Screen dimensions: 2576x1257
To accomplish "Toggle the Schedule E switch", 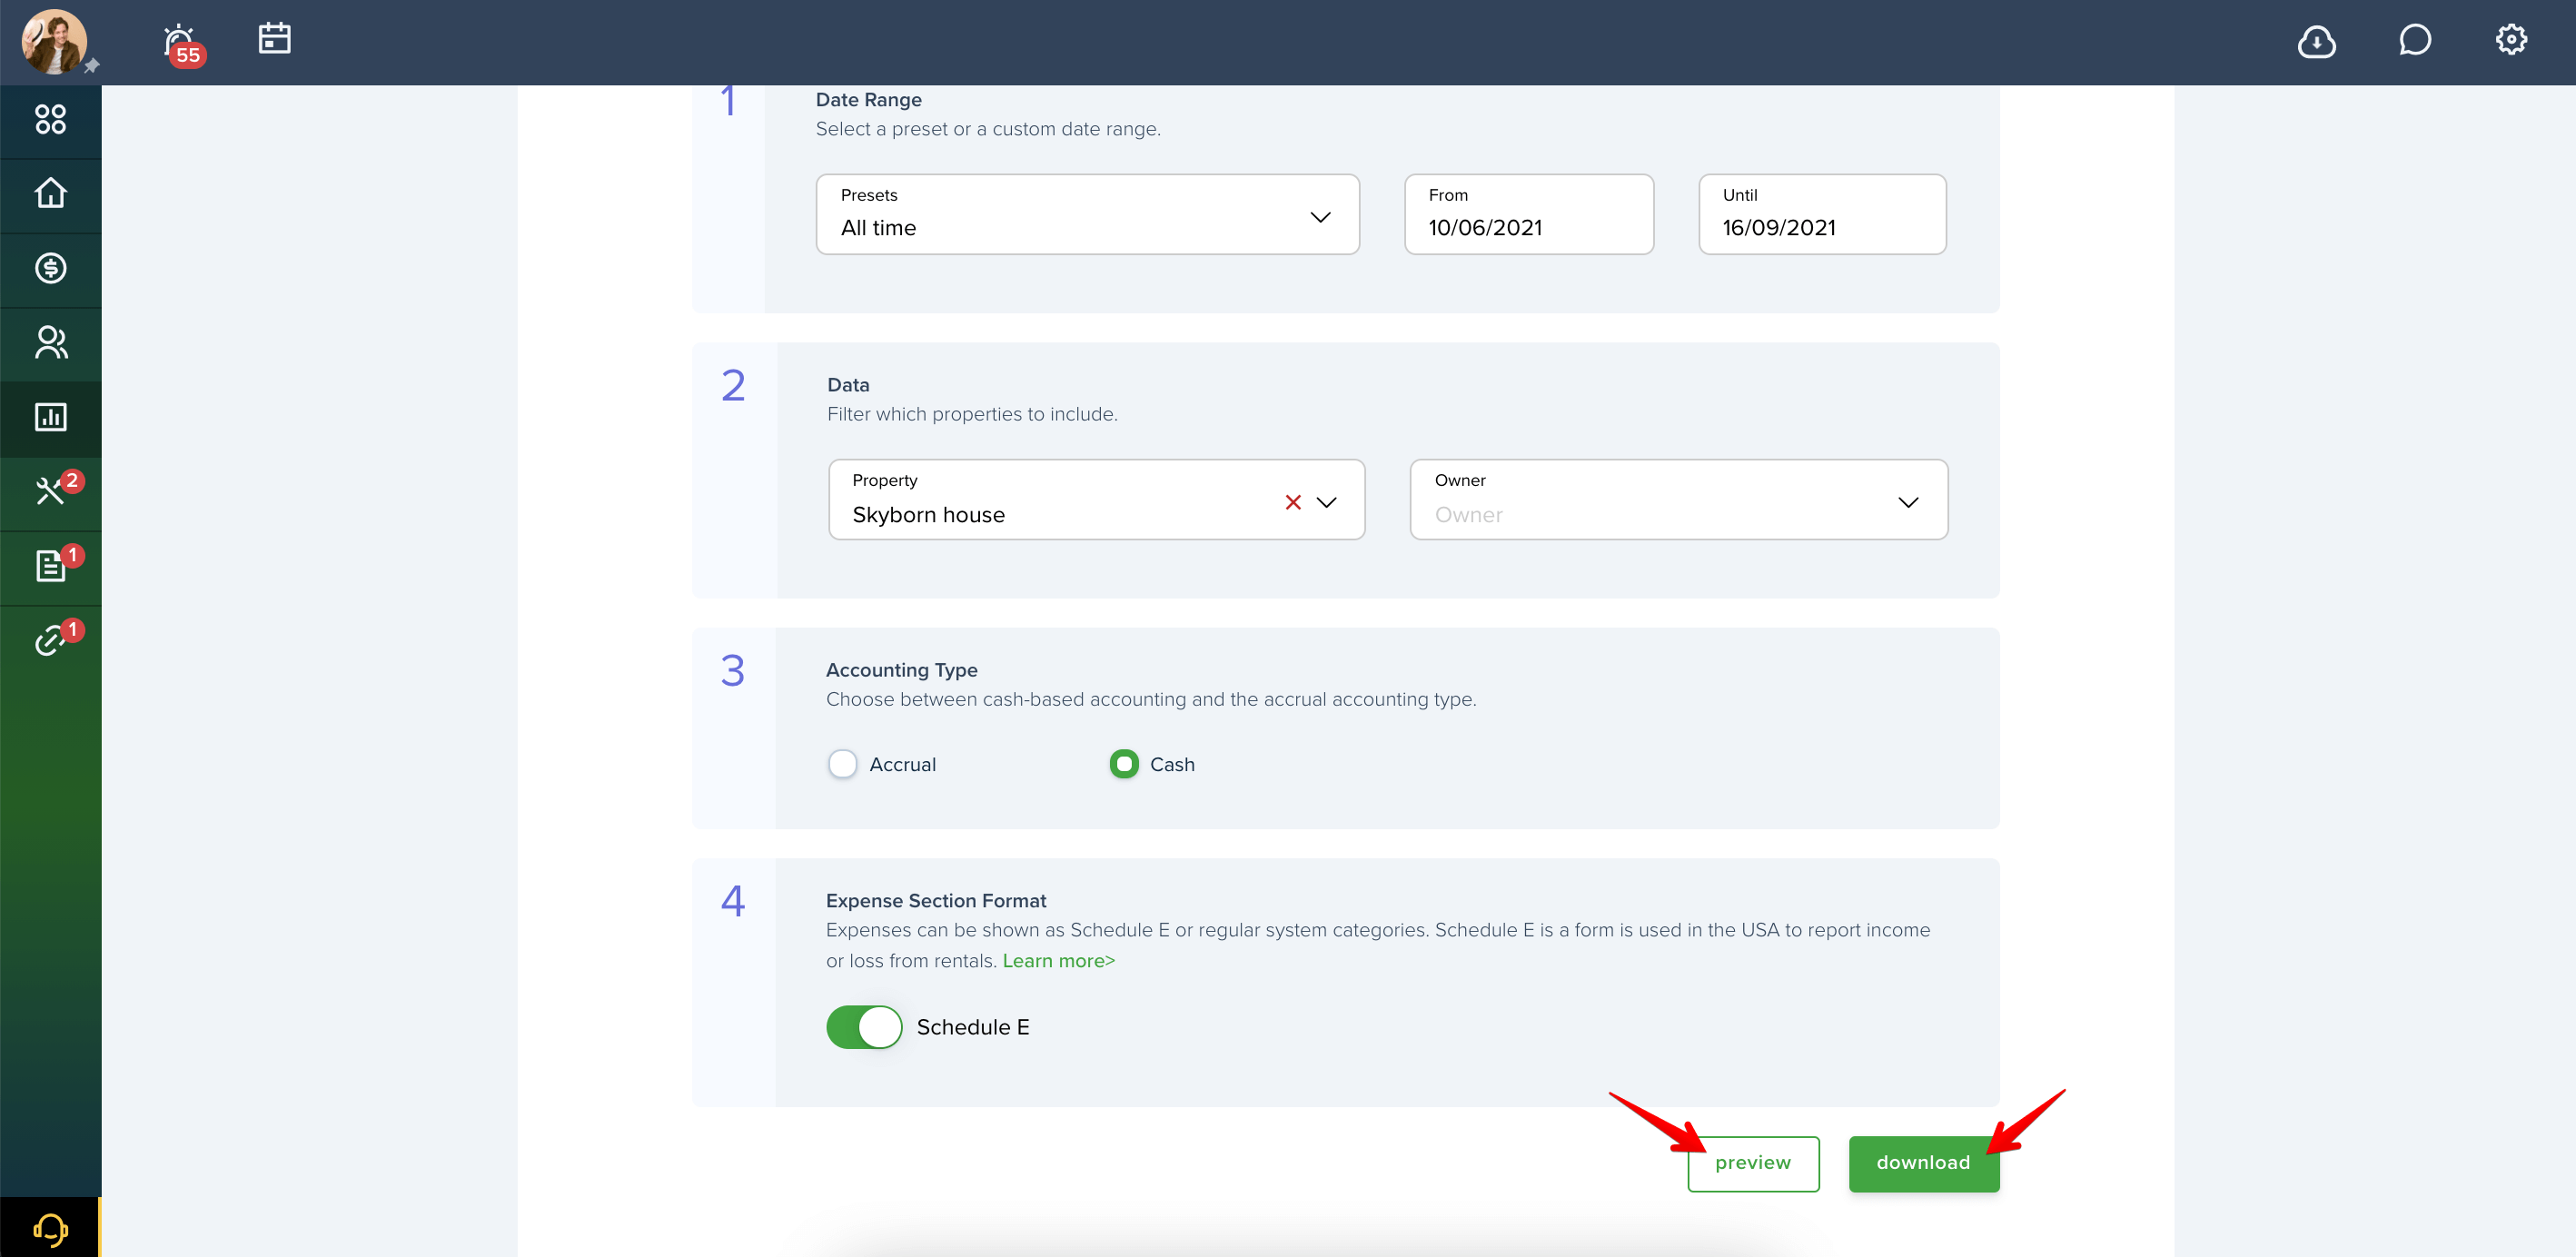I will click(x=864, y=1027).
